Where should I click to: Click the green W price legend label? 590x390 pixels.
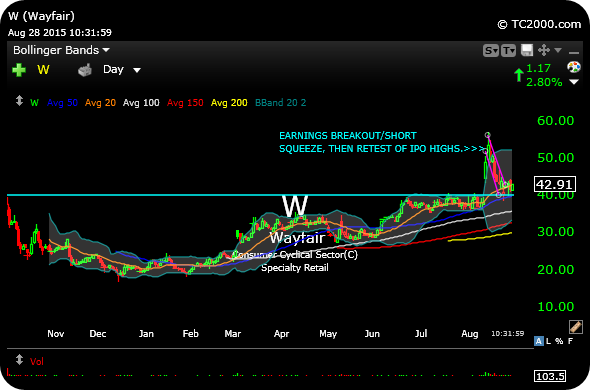tap(34, 102)
